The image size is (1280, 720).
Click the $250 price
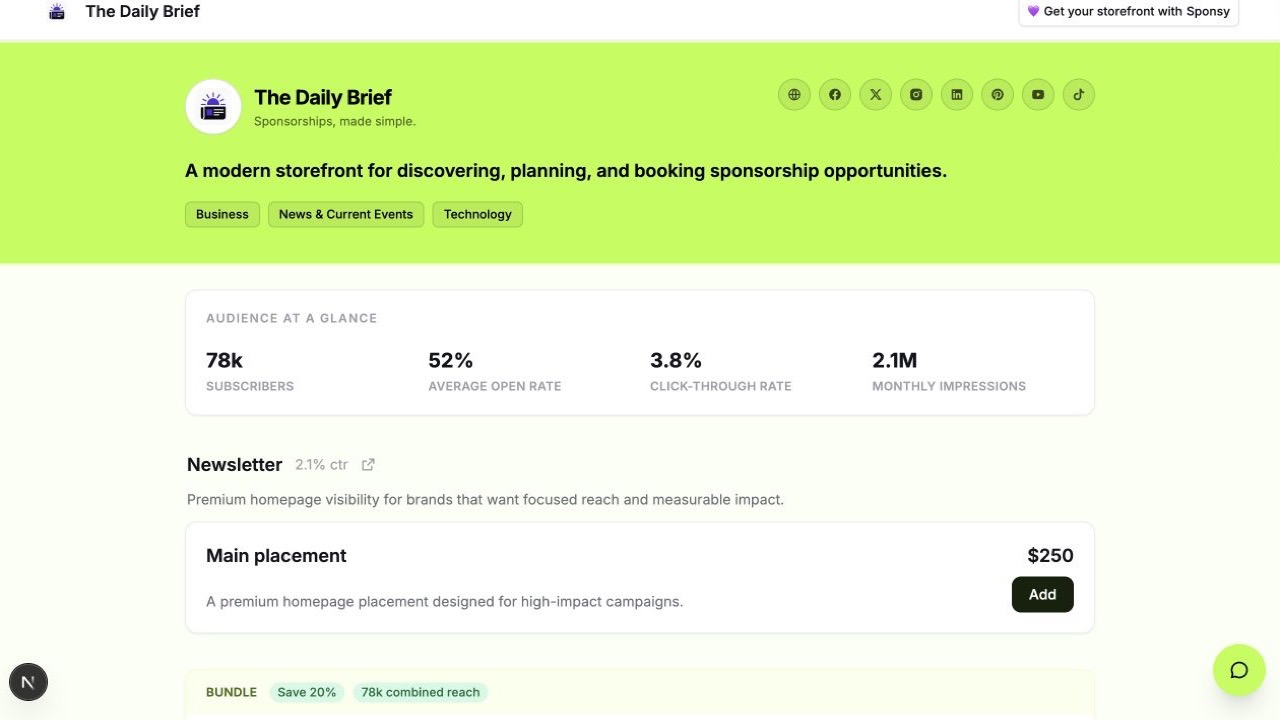click(x=1050, y=556)
